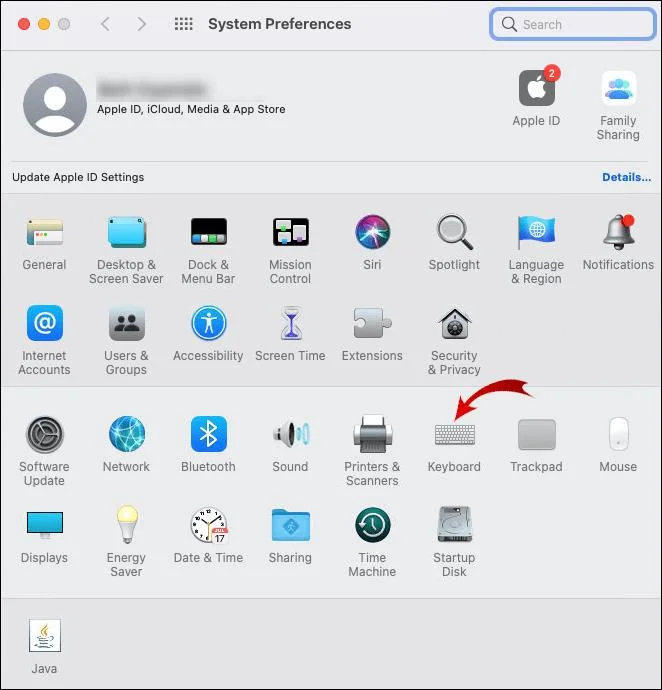Open Network preferences
This screenshot has width=662, height=690.
(127, 434)
